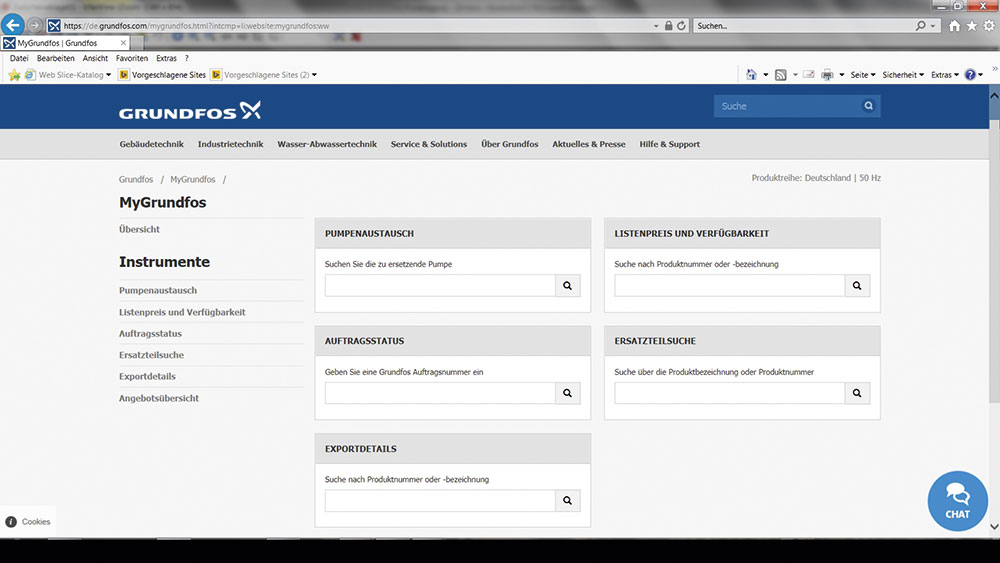Expand the address bar history dropdown arrow

pyautogui.click(x=656, y=26)
